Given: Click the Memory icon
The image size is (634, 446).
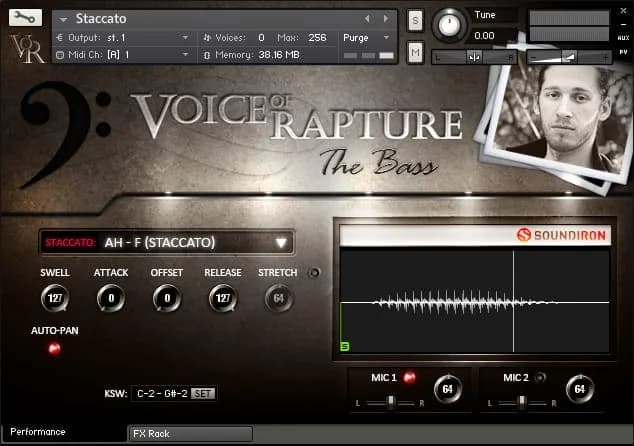Looking at the screenshot, I should 207,55.
